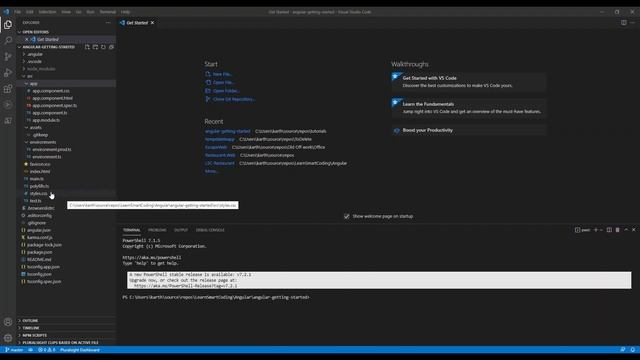Add a new terminal with plus icon
Image resolution: width=640 pixels, height=360 pixels.
coord(596,230)
